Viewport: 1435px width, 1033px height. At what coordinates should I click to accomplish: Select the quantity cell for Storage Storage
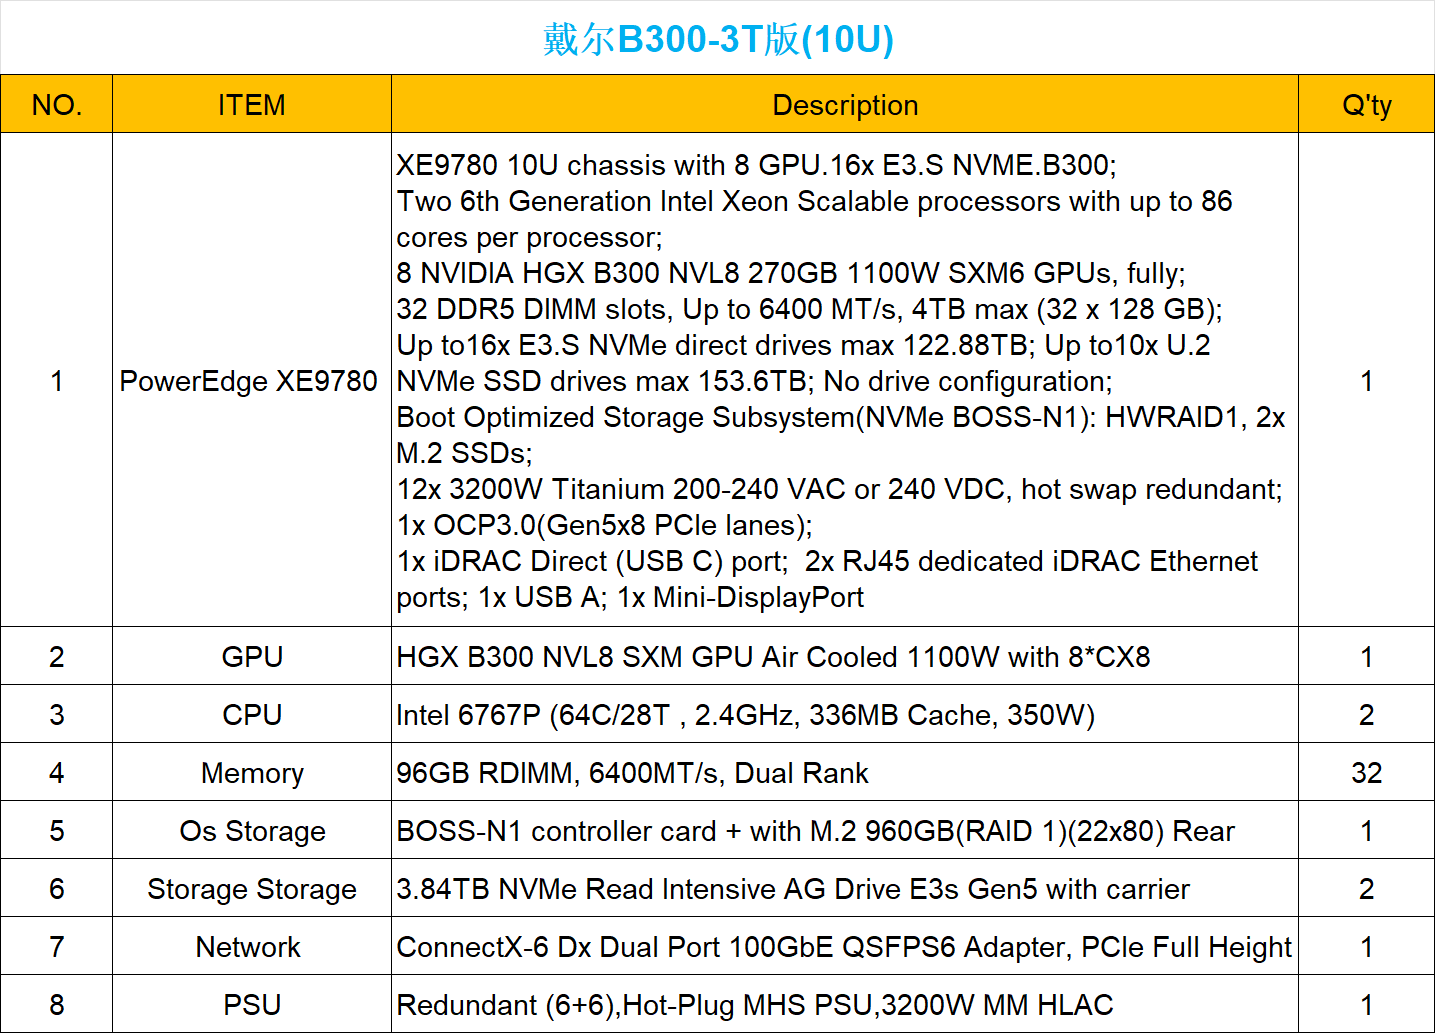pos(1367,888)
